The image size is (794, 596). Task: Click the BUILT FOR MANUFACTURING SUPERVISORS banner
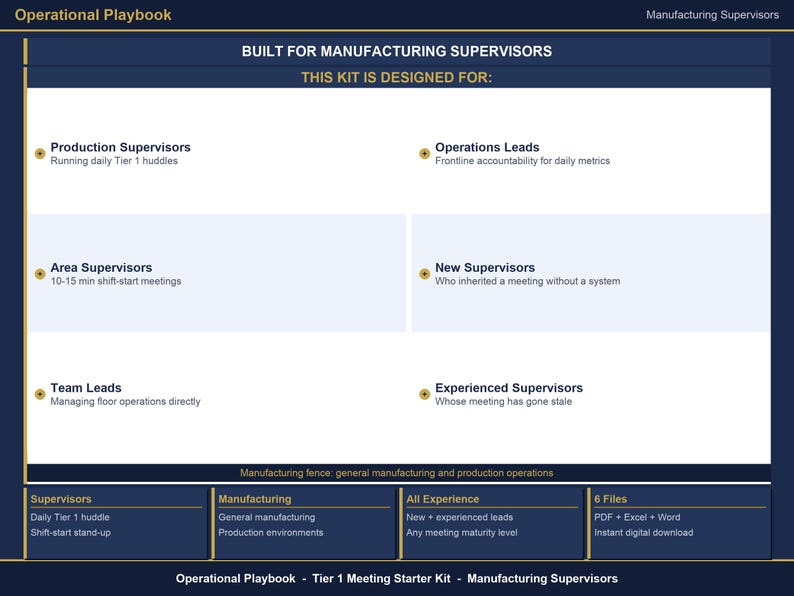pos(396,51)
